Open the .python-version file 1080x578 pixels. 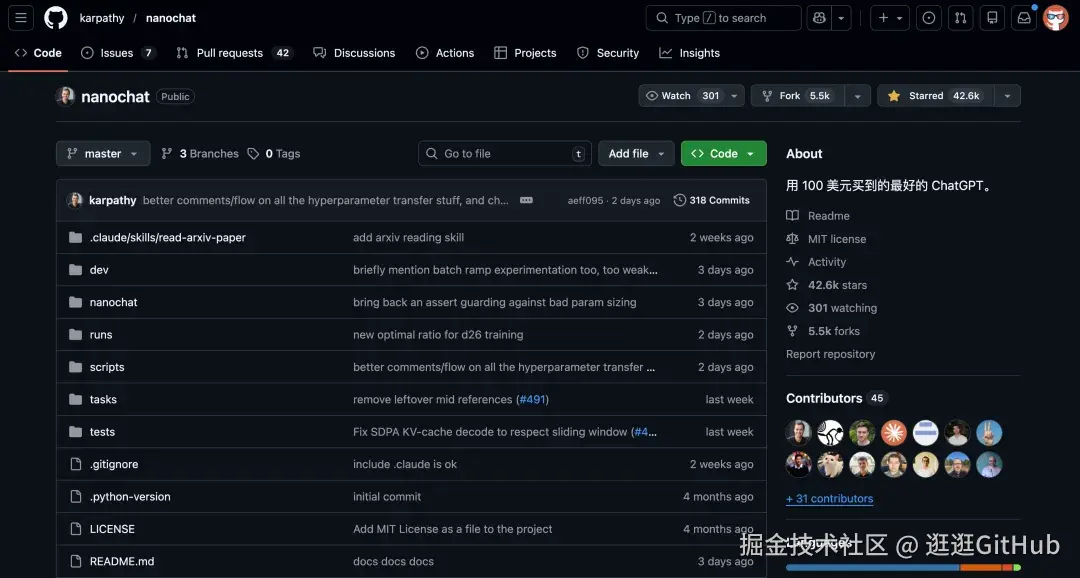pos(129,497)
